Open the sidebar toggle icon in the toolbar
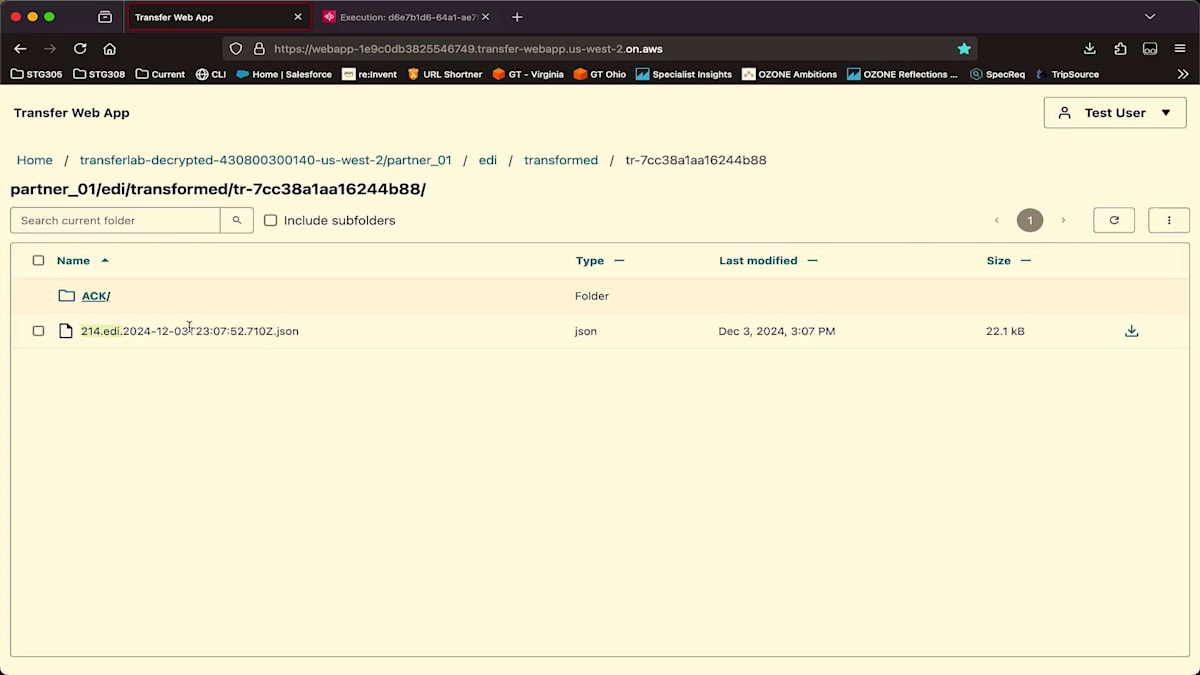 click(1150, 48)
